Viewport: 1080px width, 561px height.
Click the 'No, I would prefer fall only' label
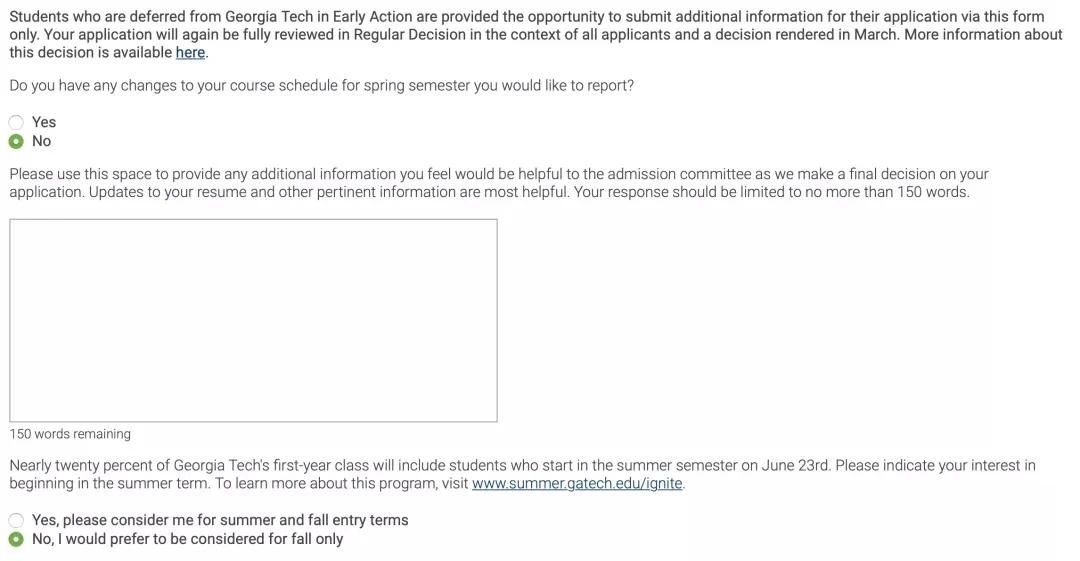[x=187, y=539]
